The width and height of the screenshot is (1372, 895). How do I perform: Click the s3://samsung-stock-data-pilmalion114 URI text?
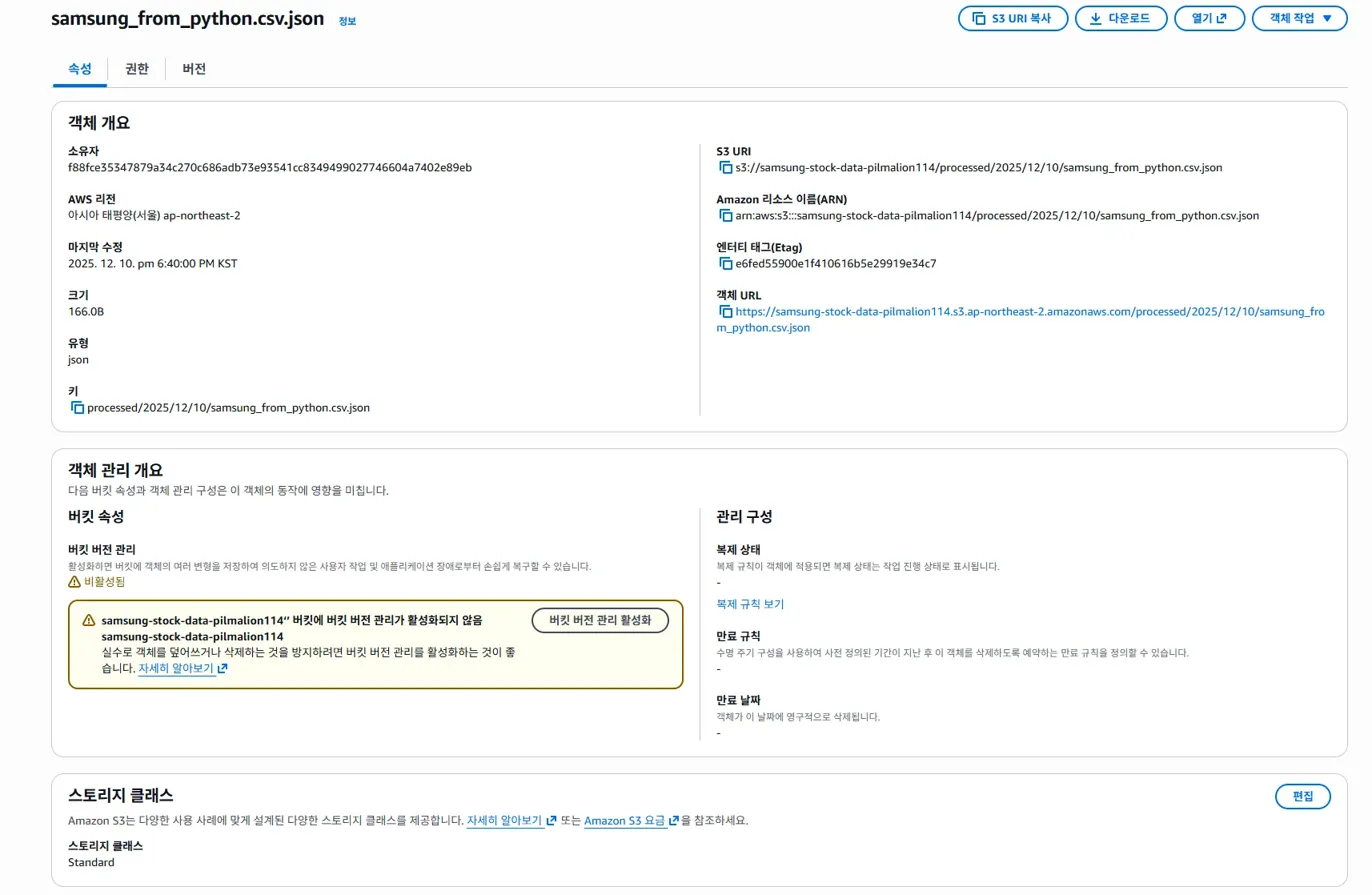point(979,168)
